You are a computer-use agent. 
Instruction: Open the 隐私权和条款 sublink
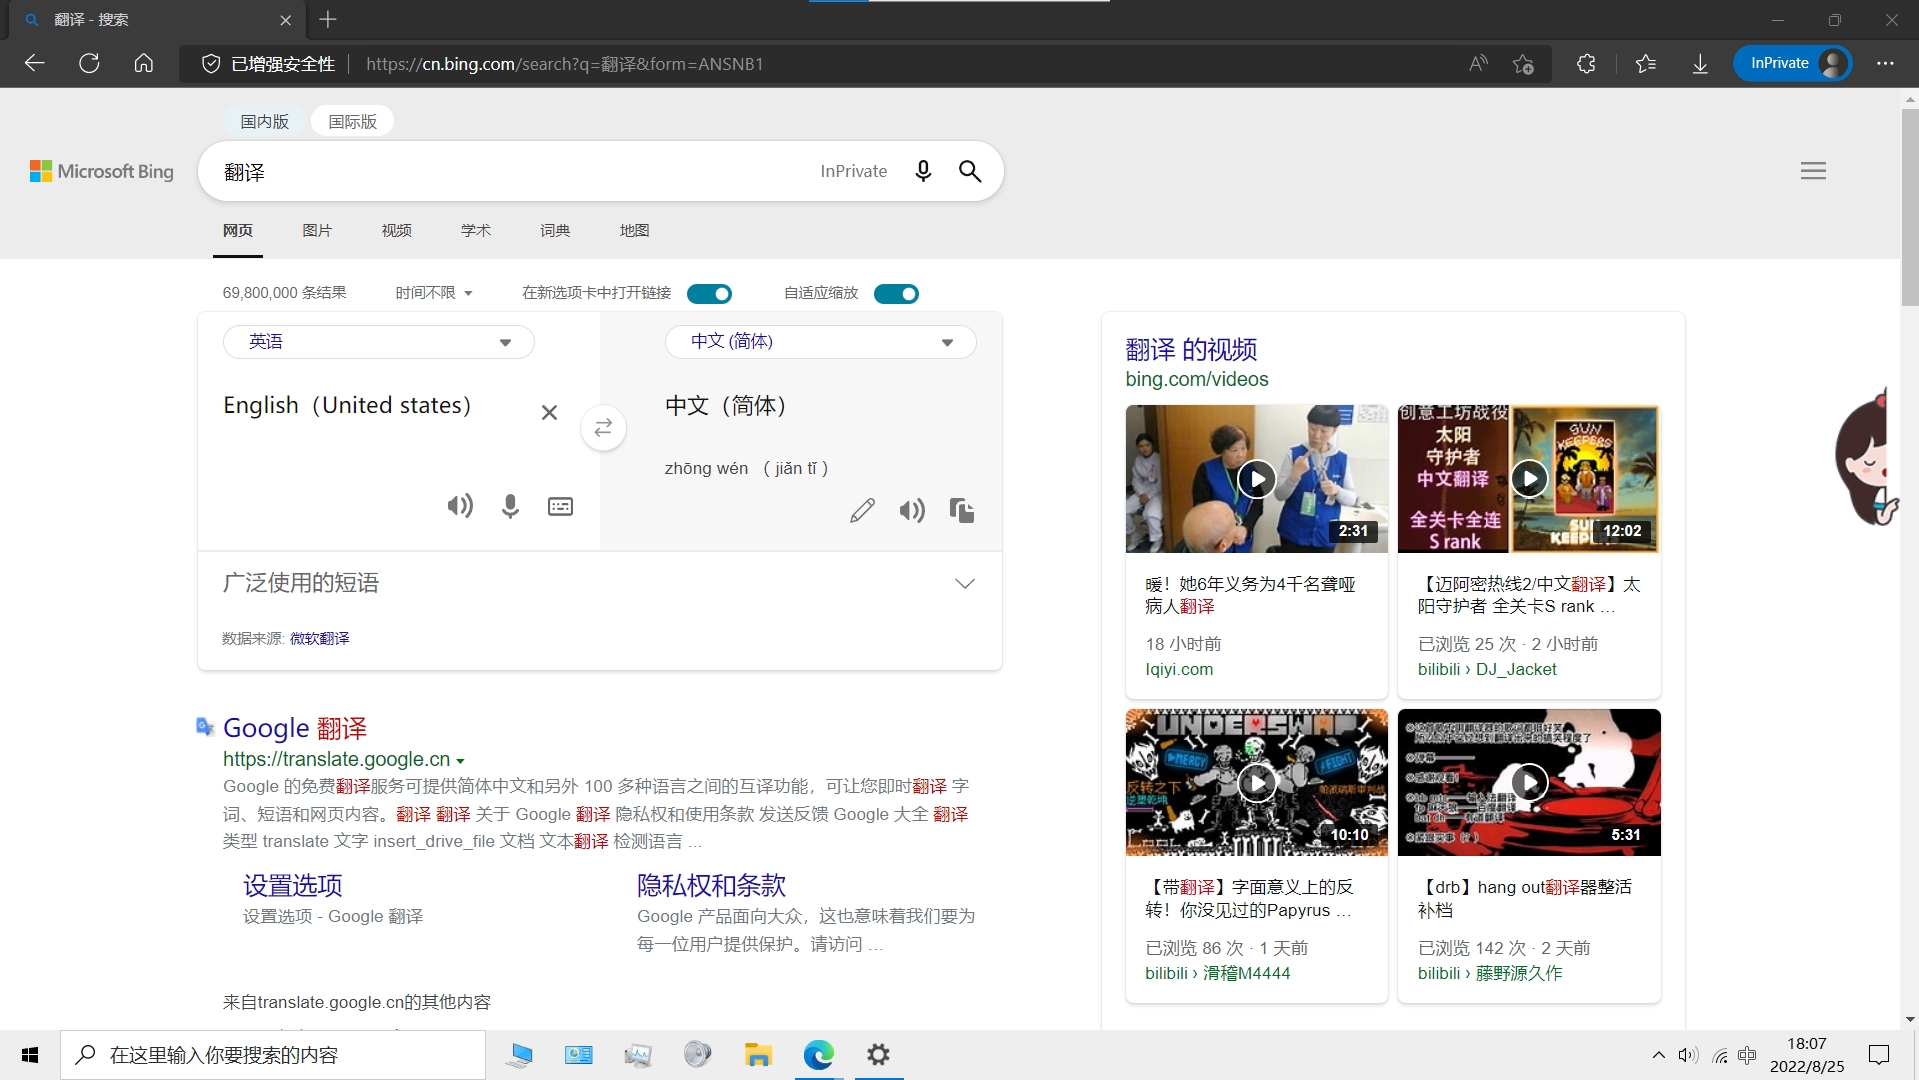(712, 886)
